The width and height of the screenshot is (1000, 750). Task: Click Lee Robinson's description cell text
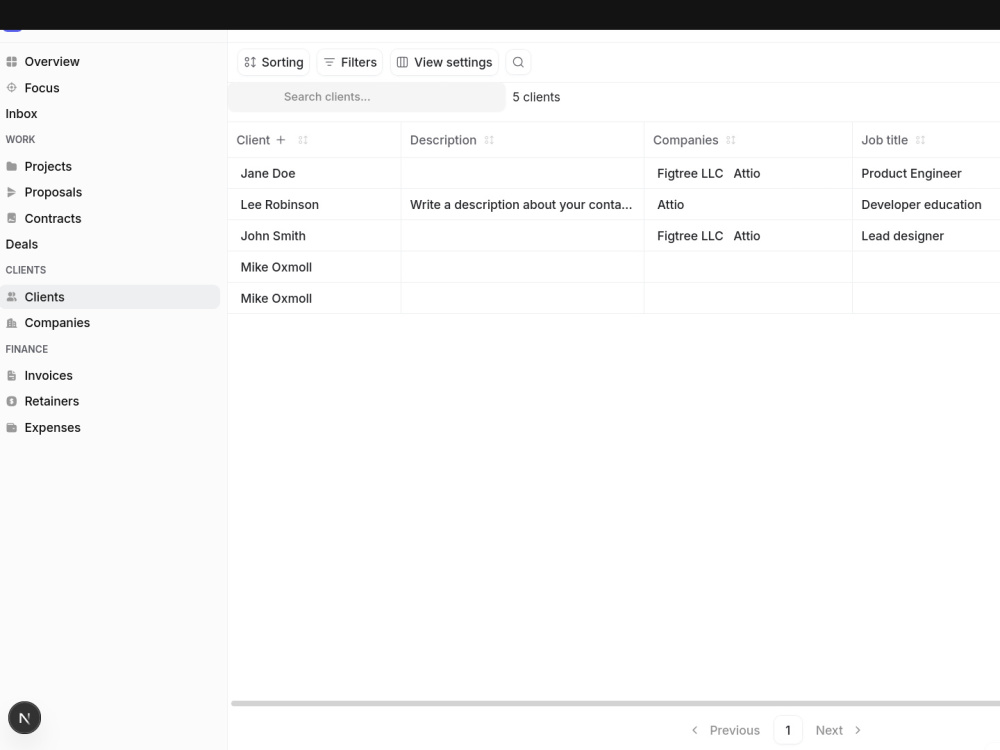click(x=521, y=205)
